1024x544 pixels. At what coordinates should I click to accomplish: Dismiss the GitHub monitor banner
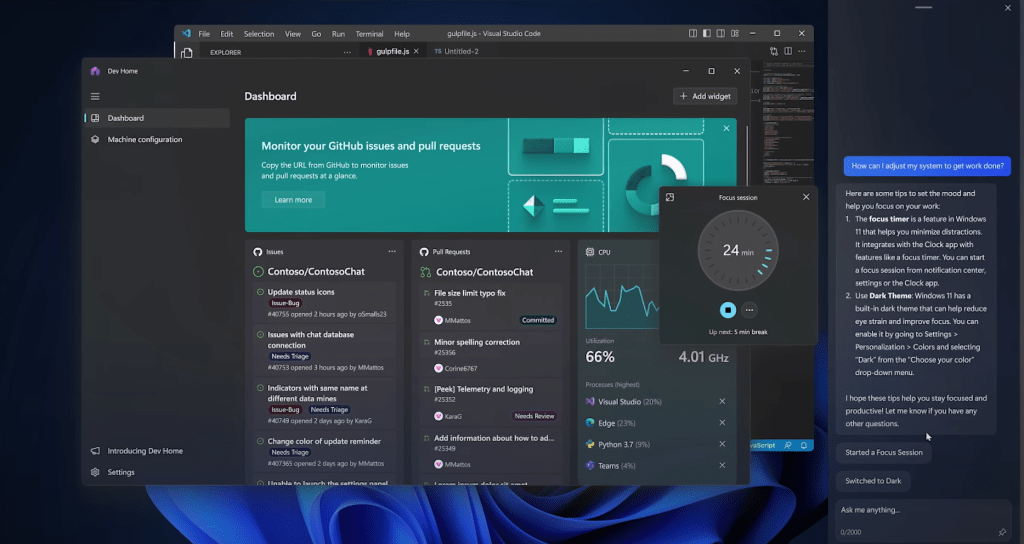coord(726,128)
